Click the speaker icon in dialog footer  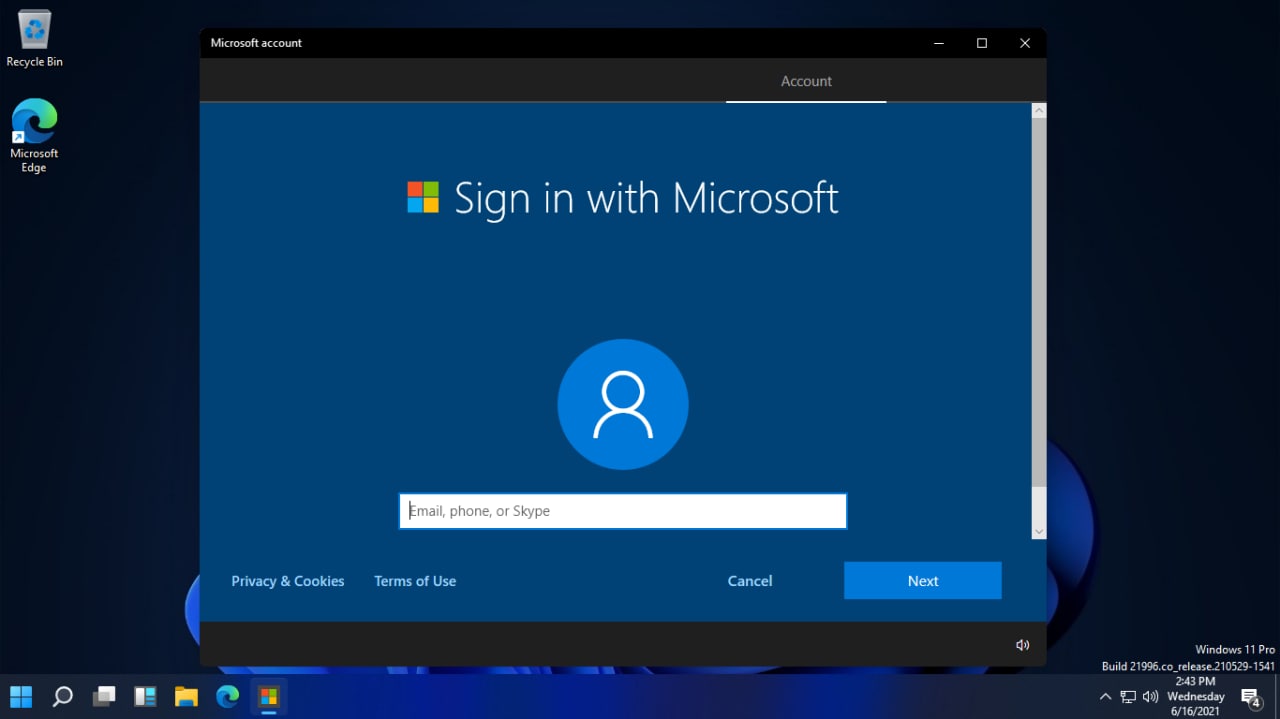pos(1022,645)
